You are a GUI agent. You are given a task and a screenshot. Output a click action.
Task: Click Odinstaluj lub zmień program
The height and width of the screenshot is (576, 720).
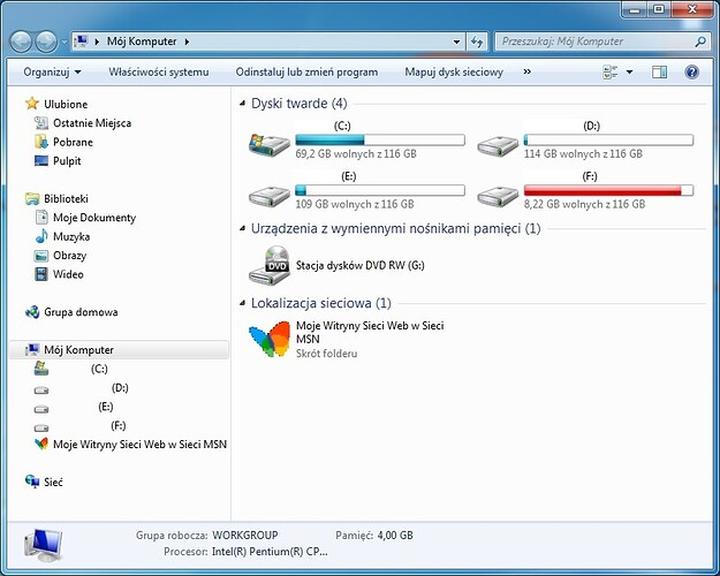(306, 72)
